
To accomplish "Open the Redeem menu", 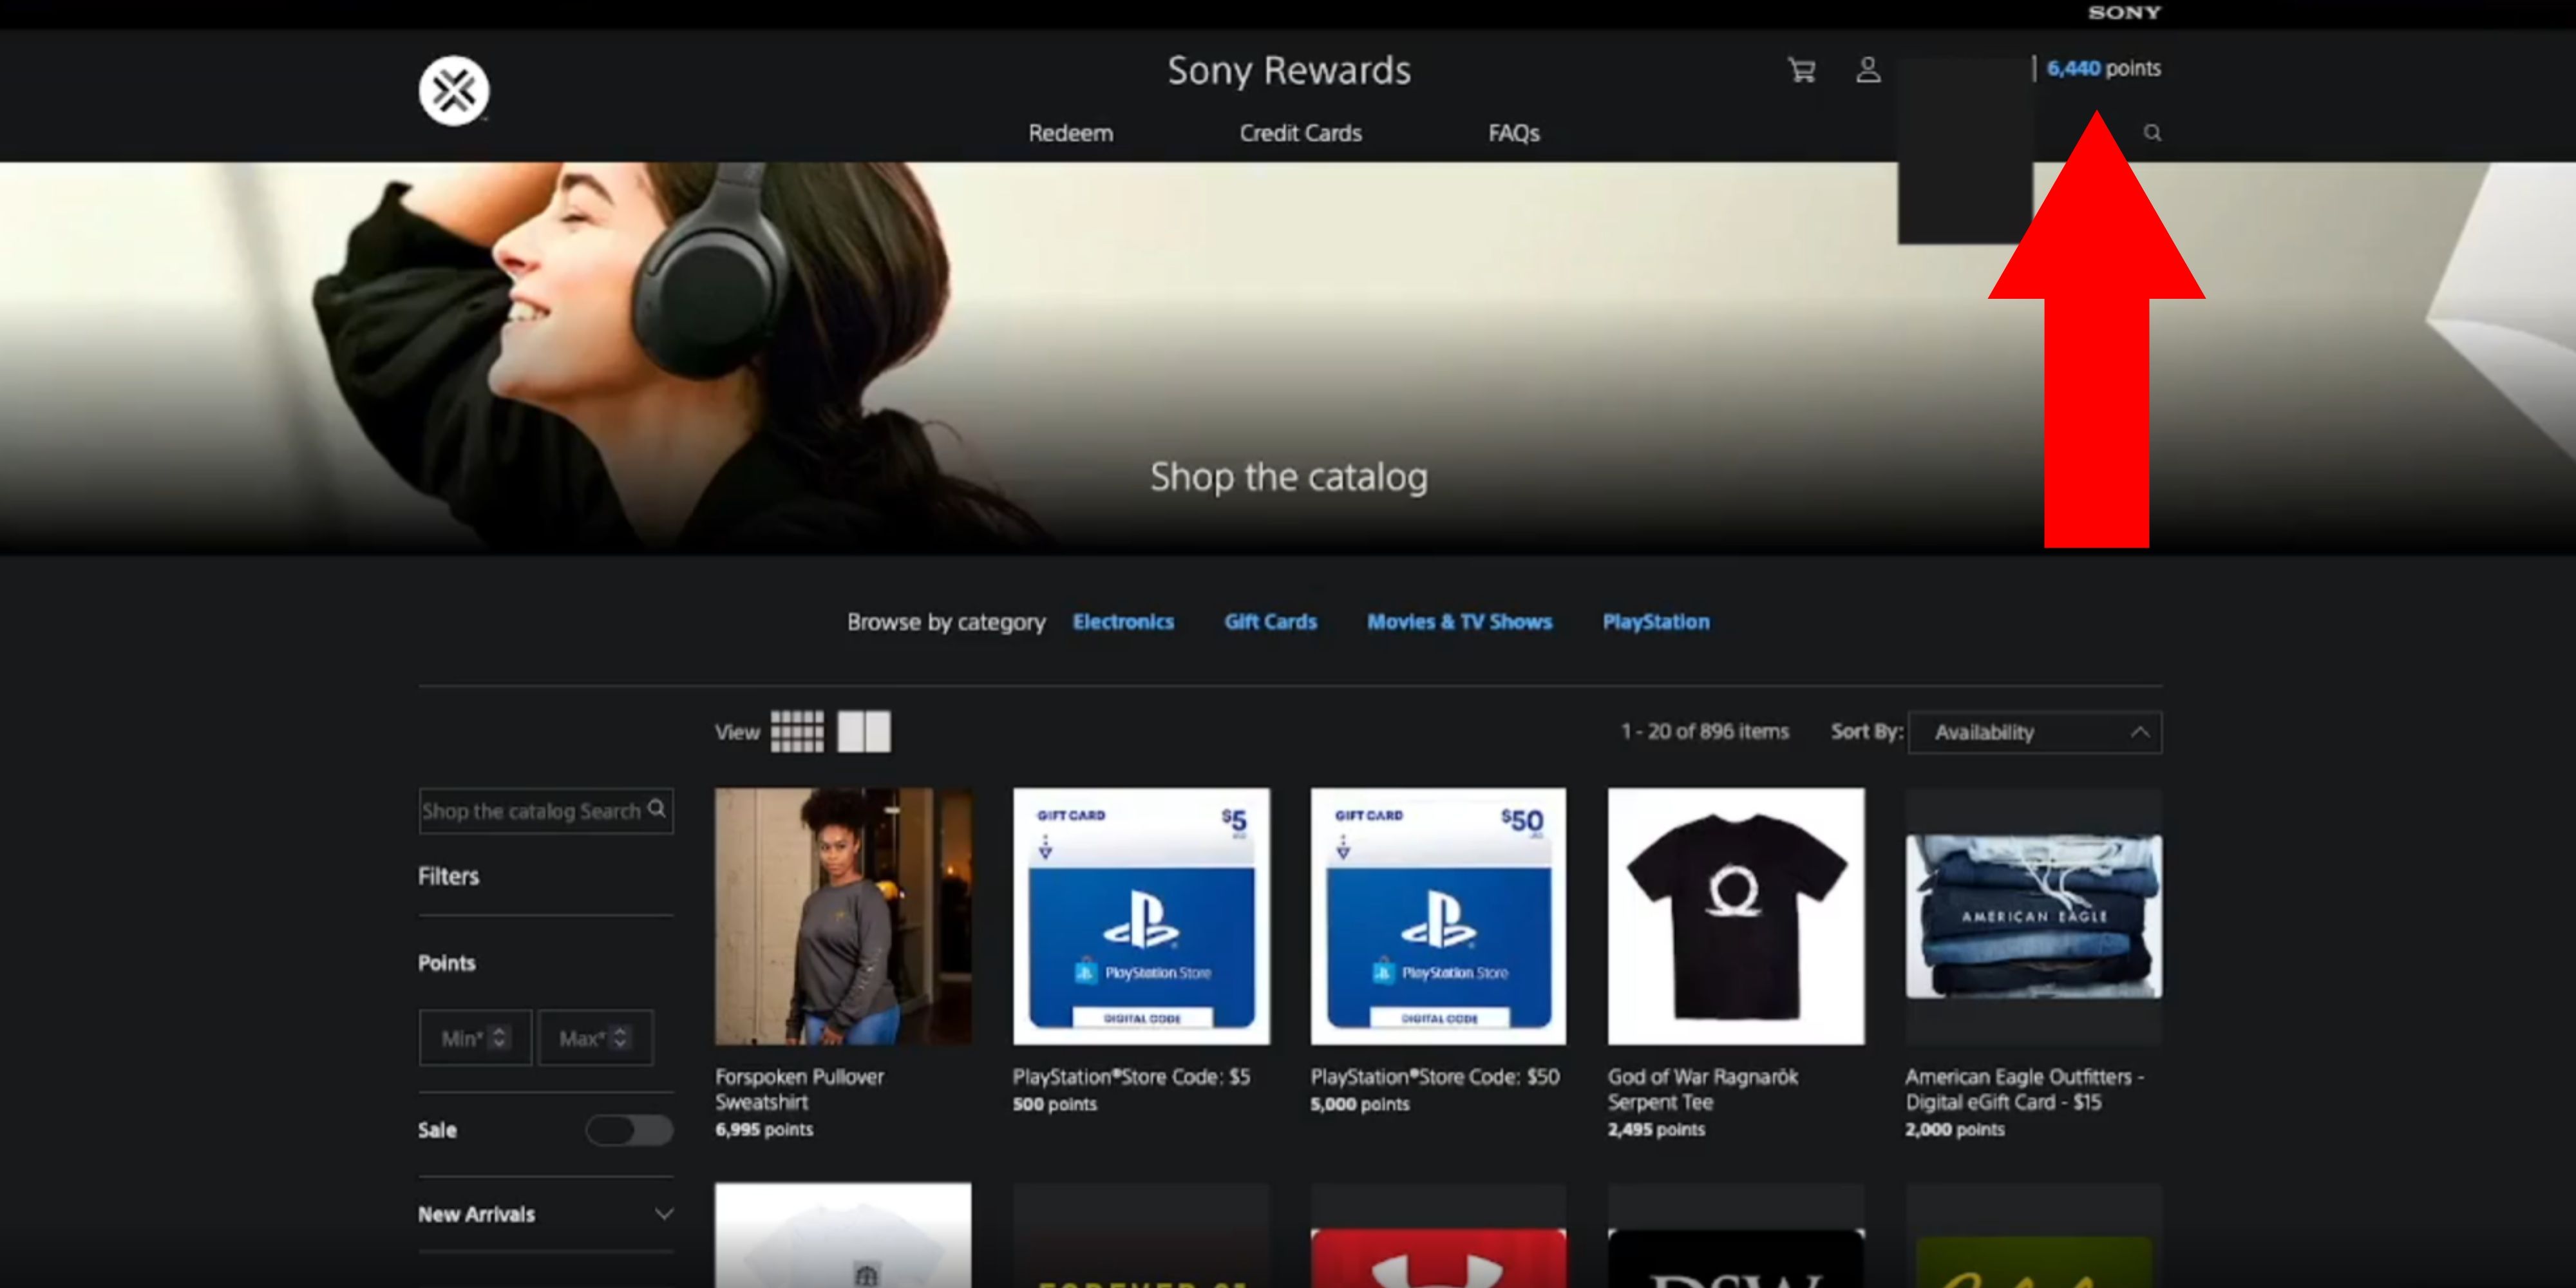I will click(1070, 133).
